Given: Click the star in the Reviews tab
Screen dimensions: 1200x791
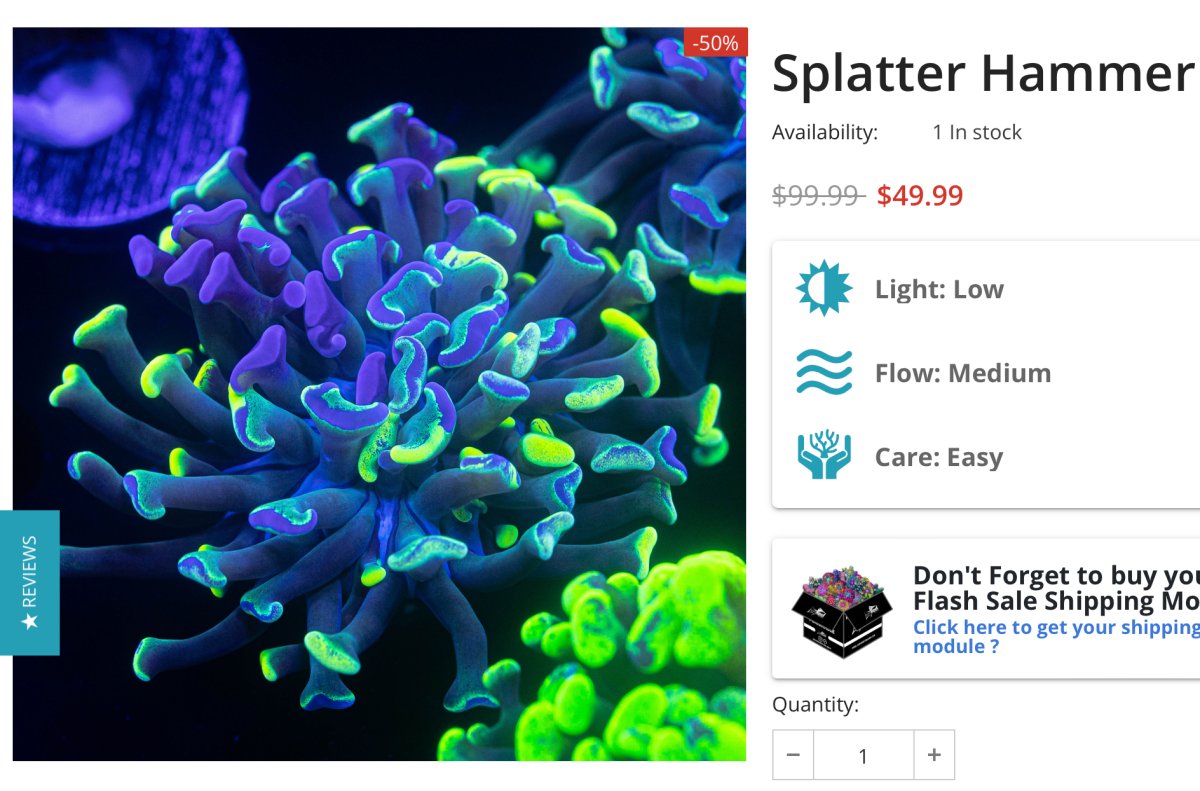Looking at the screenshot, I should coord(29,621).
